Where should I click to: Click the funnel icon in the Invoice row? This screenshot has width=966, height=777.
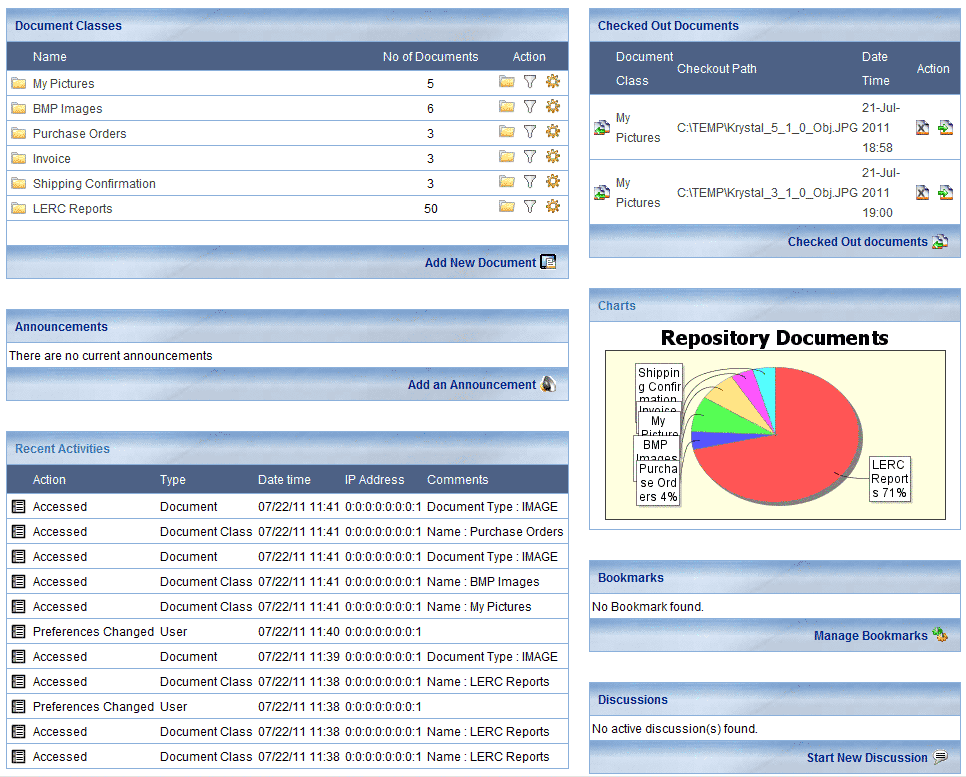tap(530, 157)
